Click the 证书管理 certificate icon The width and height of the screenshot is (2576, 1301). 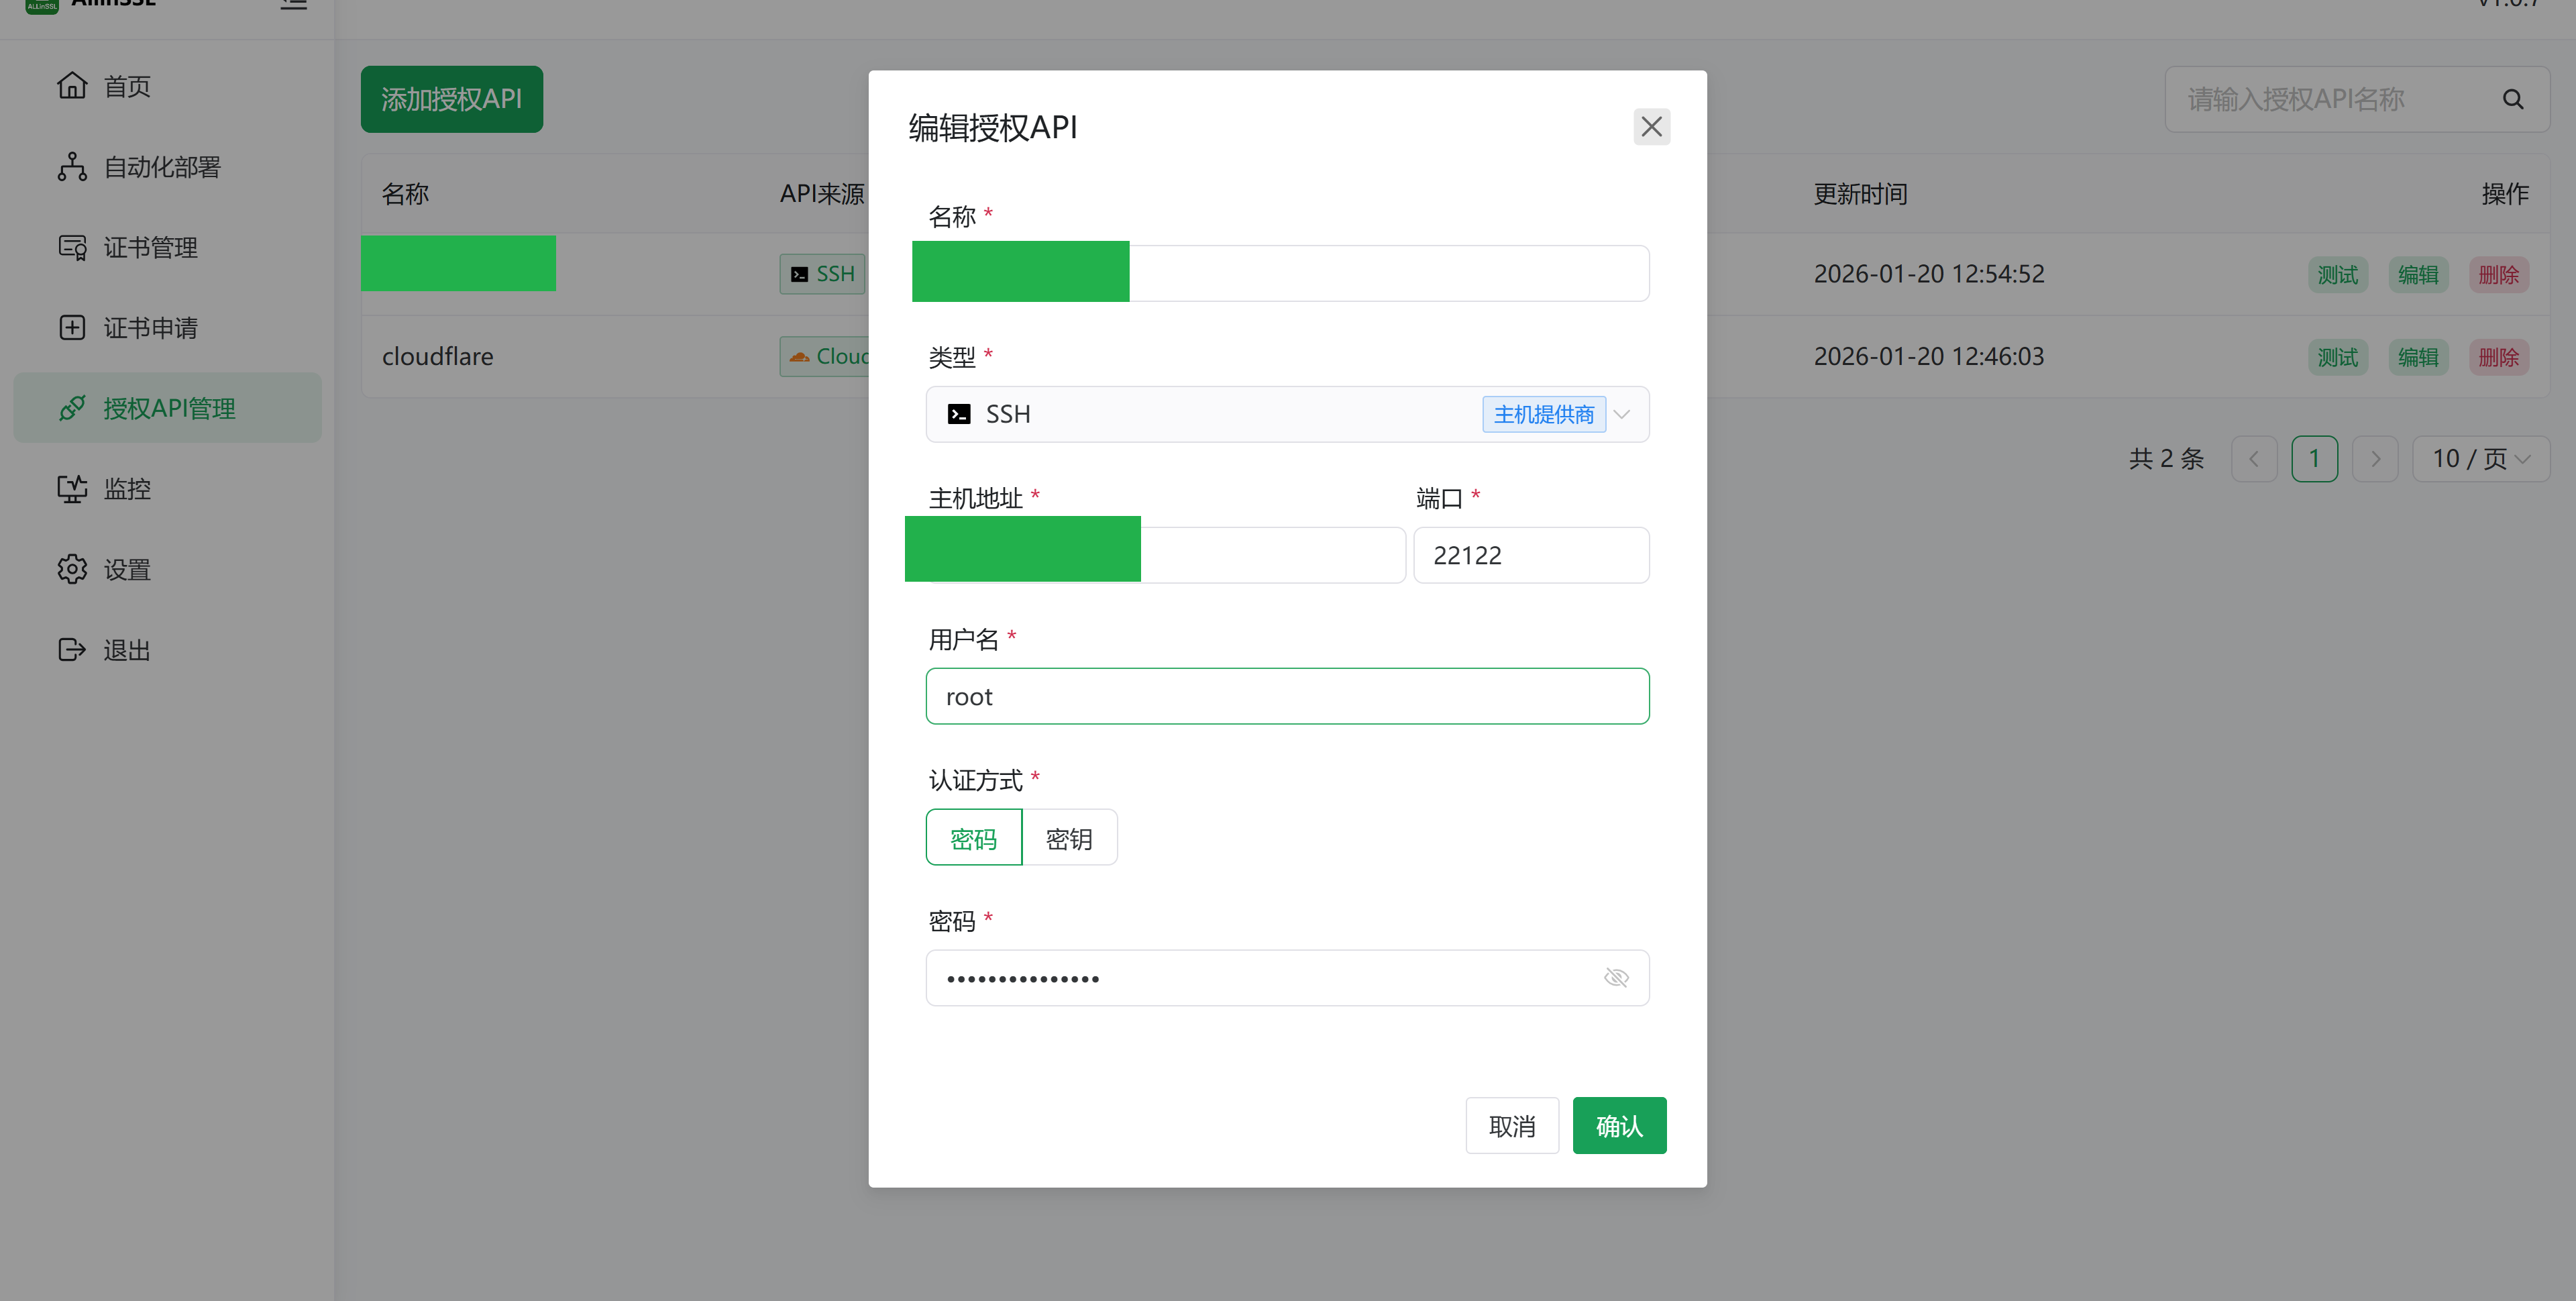72,247
